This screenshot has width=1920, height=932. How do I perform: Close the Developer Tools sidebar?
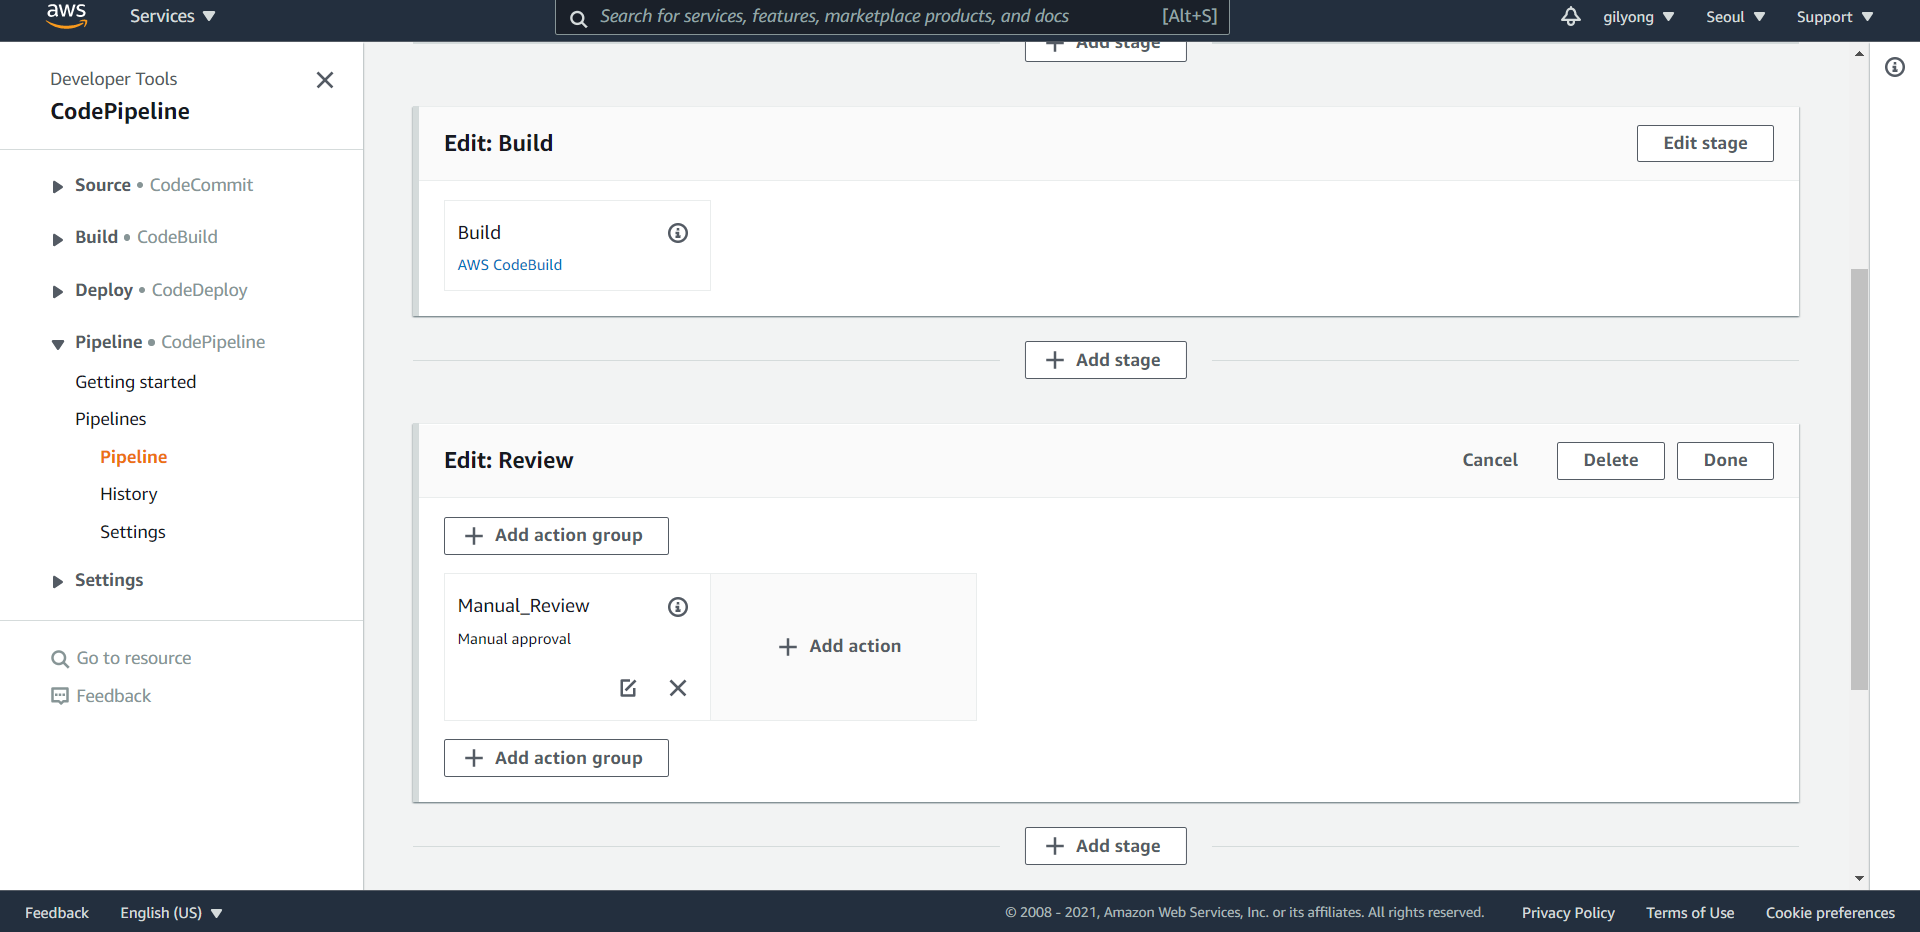point(325,80)
